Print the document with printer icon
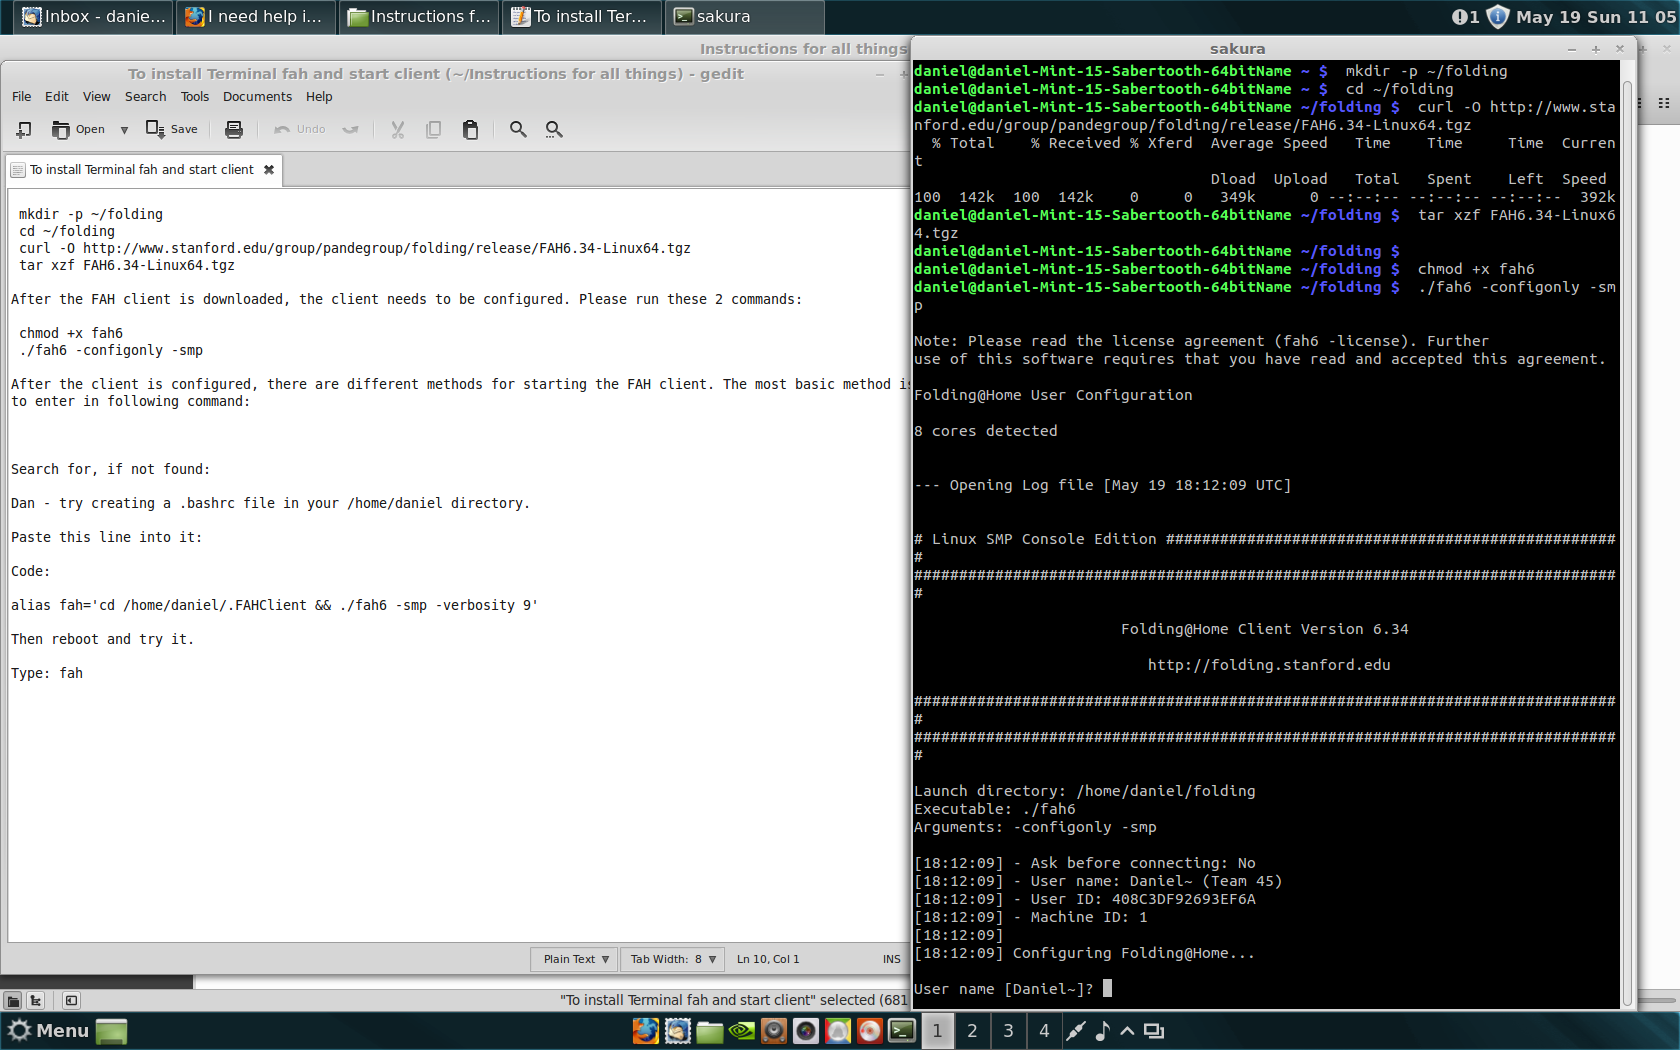1680x1050 pixels. point(234,129)
